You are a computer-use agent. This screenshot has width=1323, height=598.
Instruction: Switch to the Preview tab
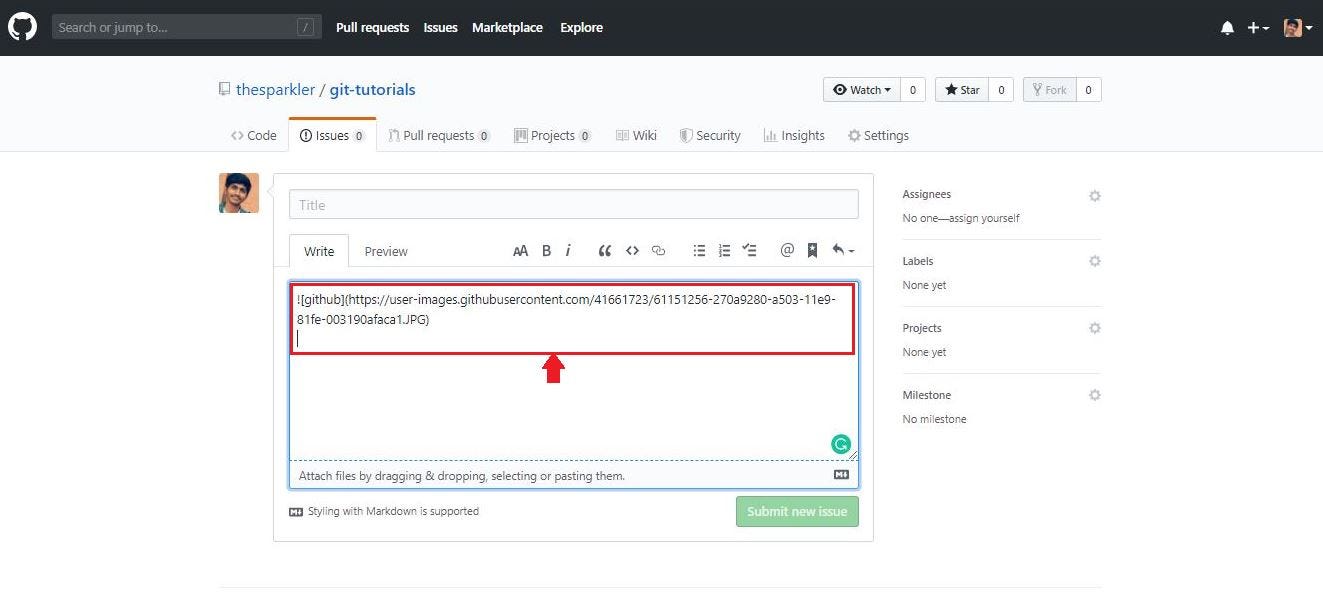386,251
